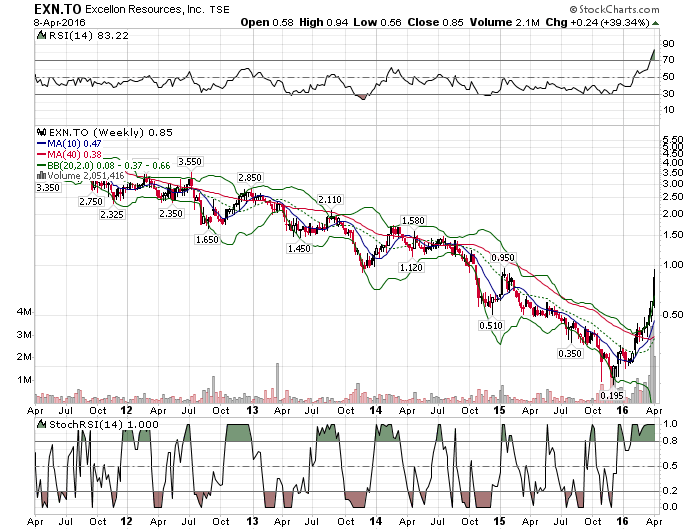The width and height of the screenshot is (700, 530).
Task: Click the 0.50 price axis label
Action: click(x=673, y=315)
